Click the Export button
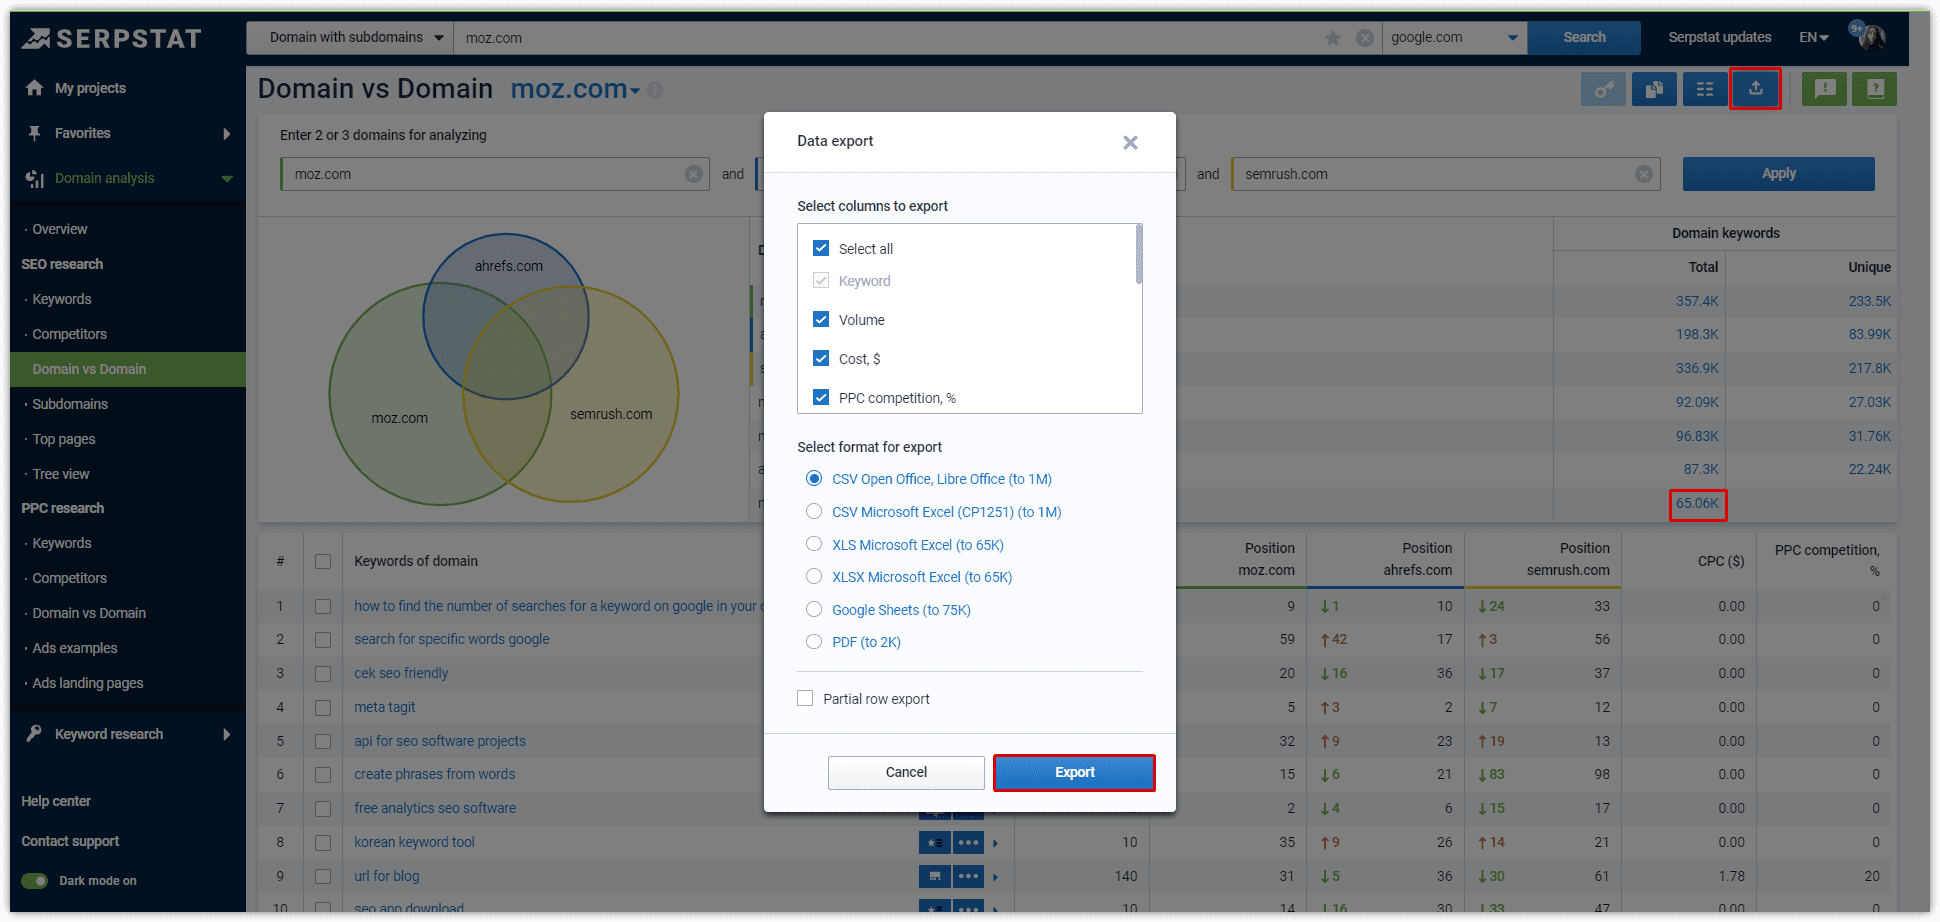The image size is (1940, 922). (x=1074, y=772)
